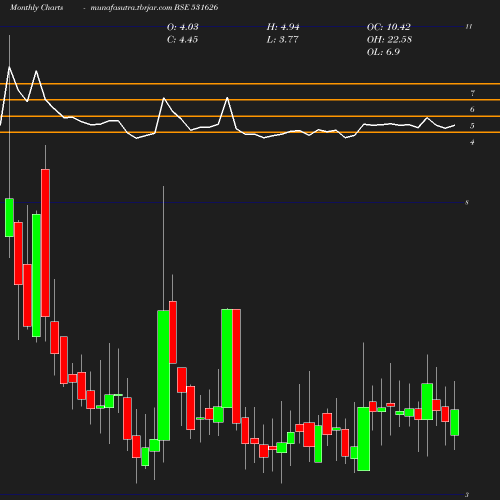The image size is (500, 500).
Task: Click the munafasutra.tbrjar.com BSE 531626 label
Action: [x=154, y=7]
